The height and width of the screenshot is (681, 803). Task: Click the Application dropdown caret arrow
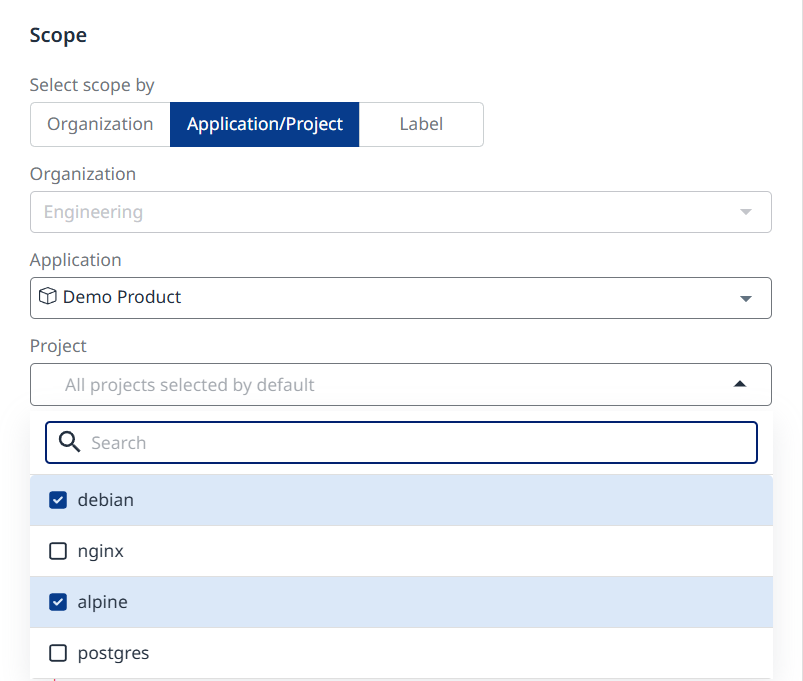(x=745, y=298)
